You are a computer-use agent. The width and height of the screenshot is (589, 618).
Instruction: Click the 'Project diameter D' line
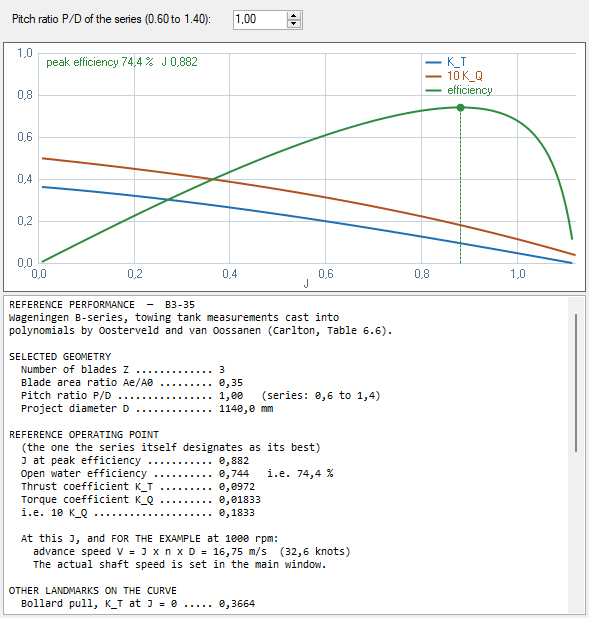pyautogui.click(x=147, y=409)
